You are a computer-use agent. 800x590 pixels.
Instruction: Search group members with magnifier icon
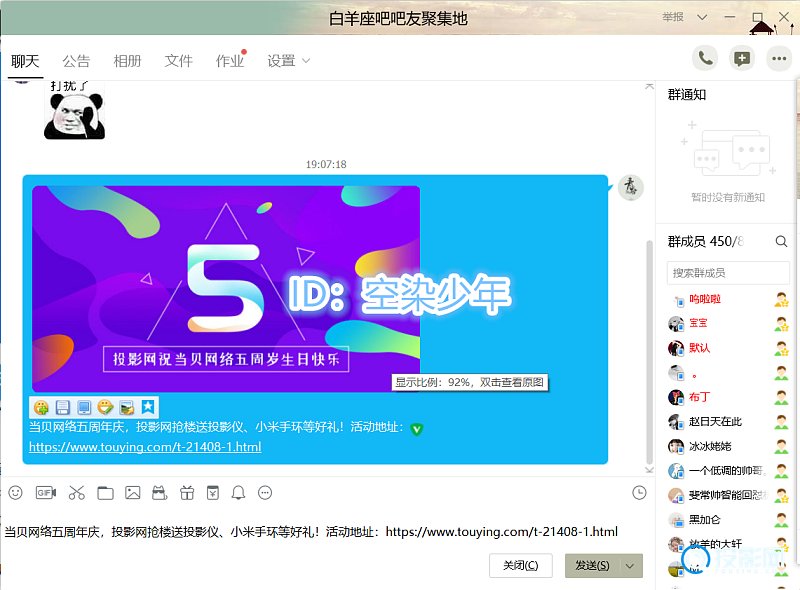[781, 241]
